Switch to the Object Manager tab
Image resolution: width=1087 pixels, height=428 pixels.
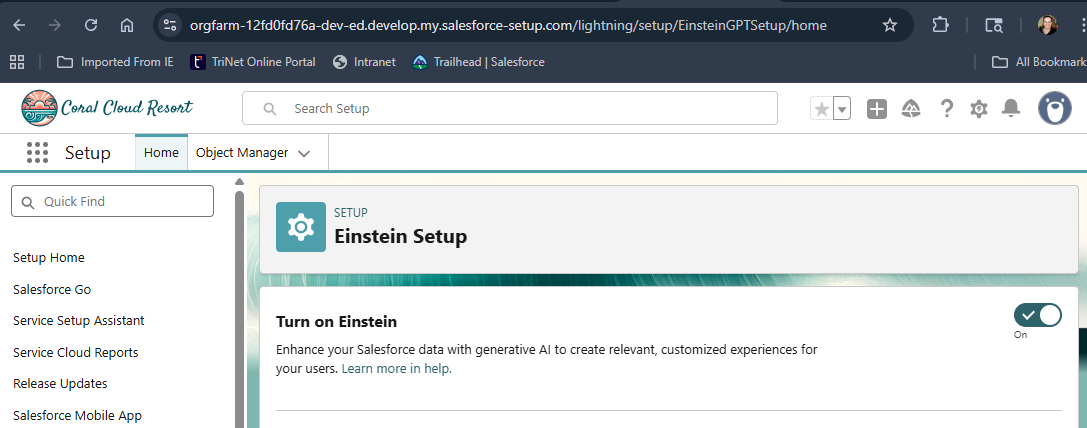coord(242,153)
